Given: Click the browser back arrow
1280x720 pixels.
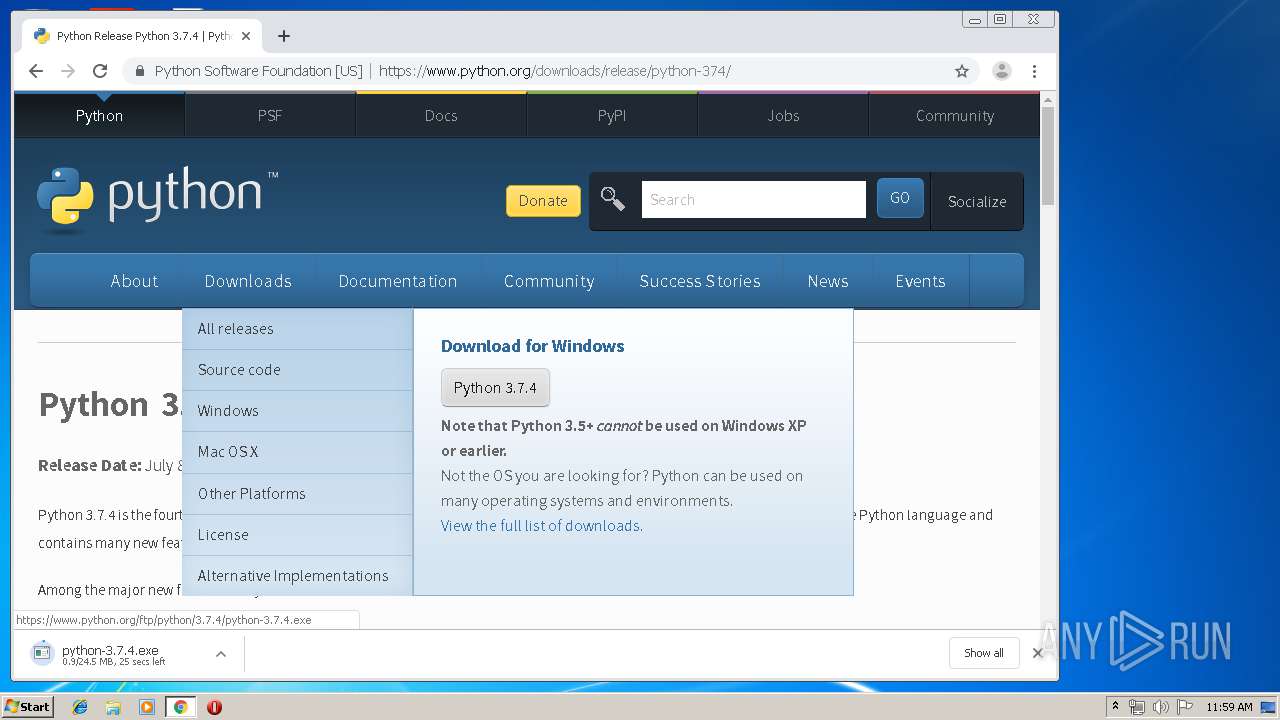Looking at the screenshot, I should point(36,71).
